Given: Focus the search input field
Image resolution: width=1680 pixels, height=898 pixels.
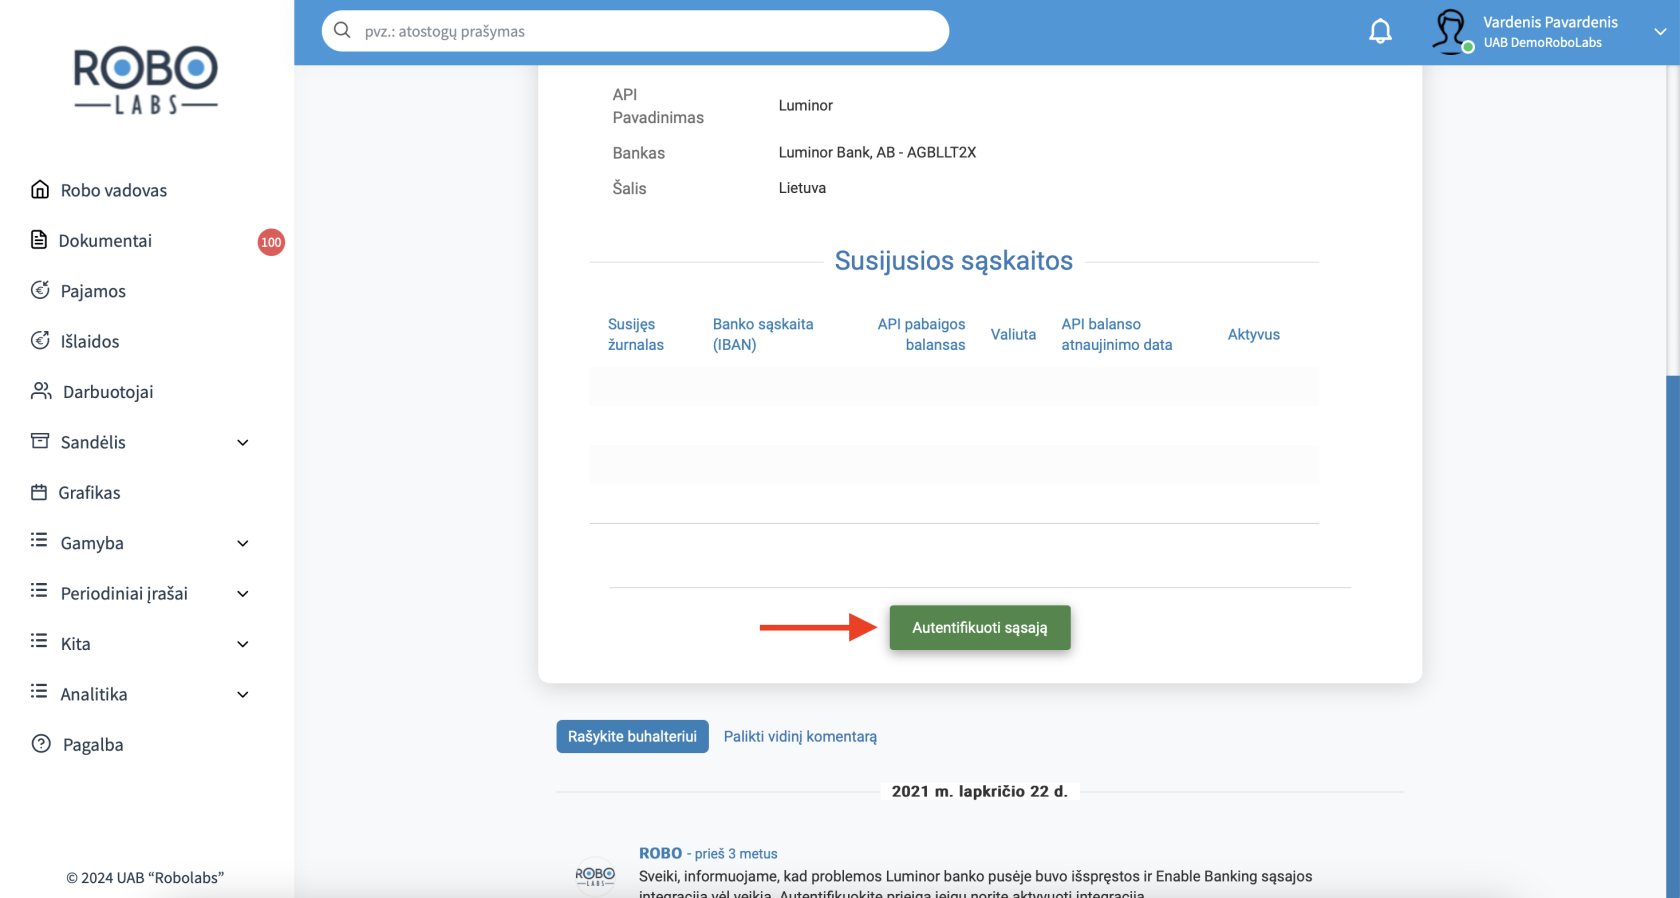Looking at the screenshot, I should [x=635, y=31].
